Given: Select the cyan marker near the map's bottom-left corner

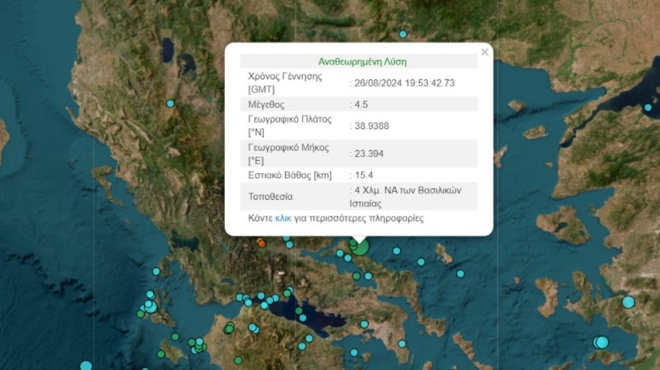Looking at the screenshot, I should [86, 365].
